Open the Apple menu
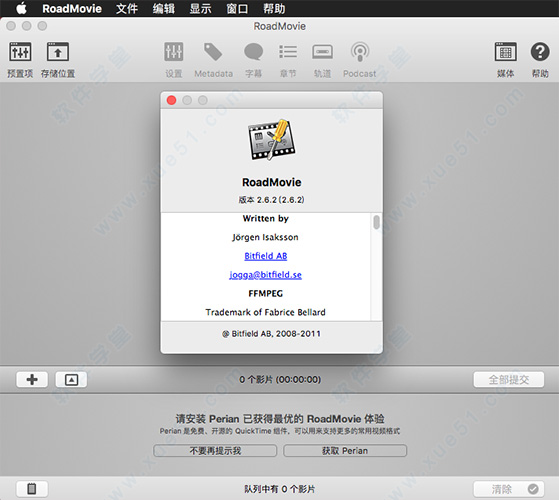559x500 pixels. coord(21,8)
